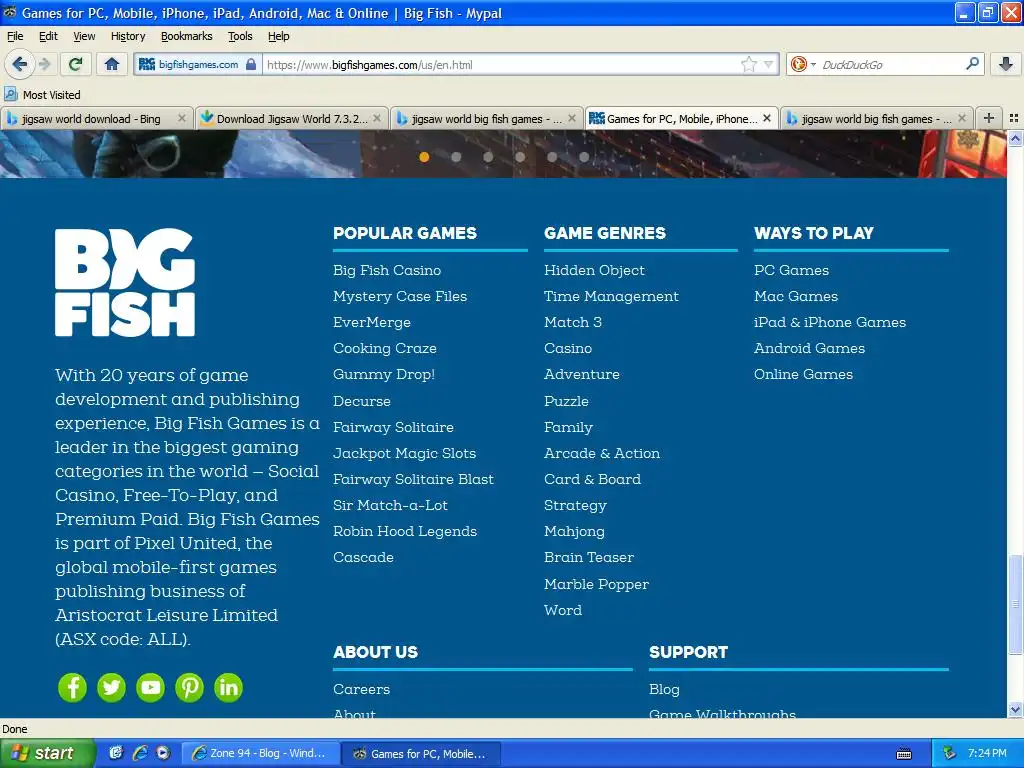Open the Big Fish Casino link

[387, 270]
